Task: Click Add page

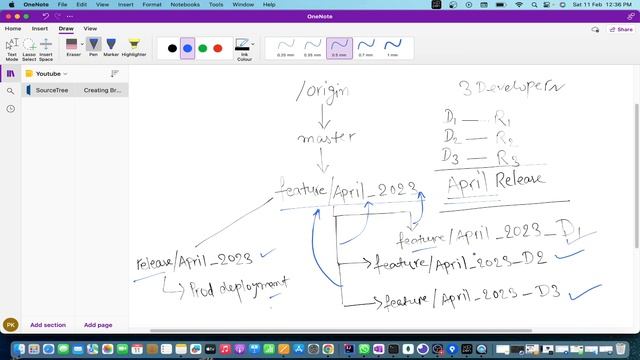Action: point(98,325)
